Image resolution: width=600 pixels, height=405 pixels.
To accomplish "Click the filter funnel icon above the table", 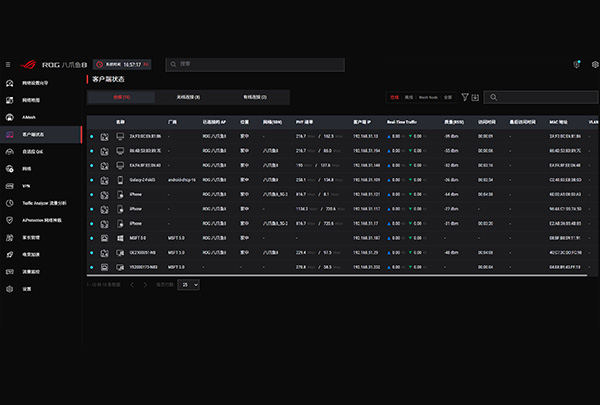I will (465, 97).
